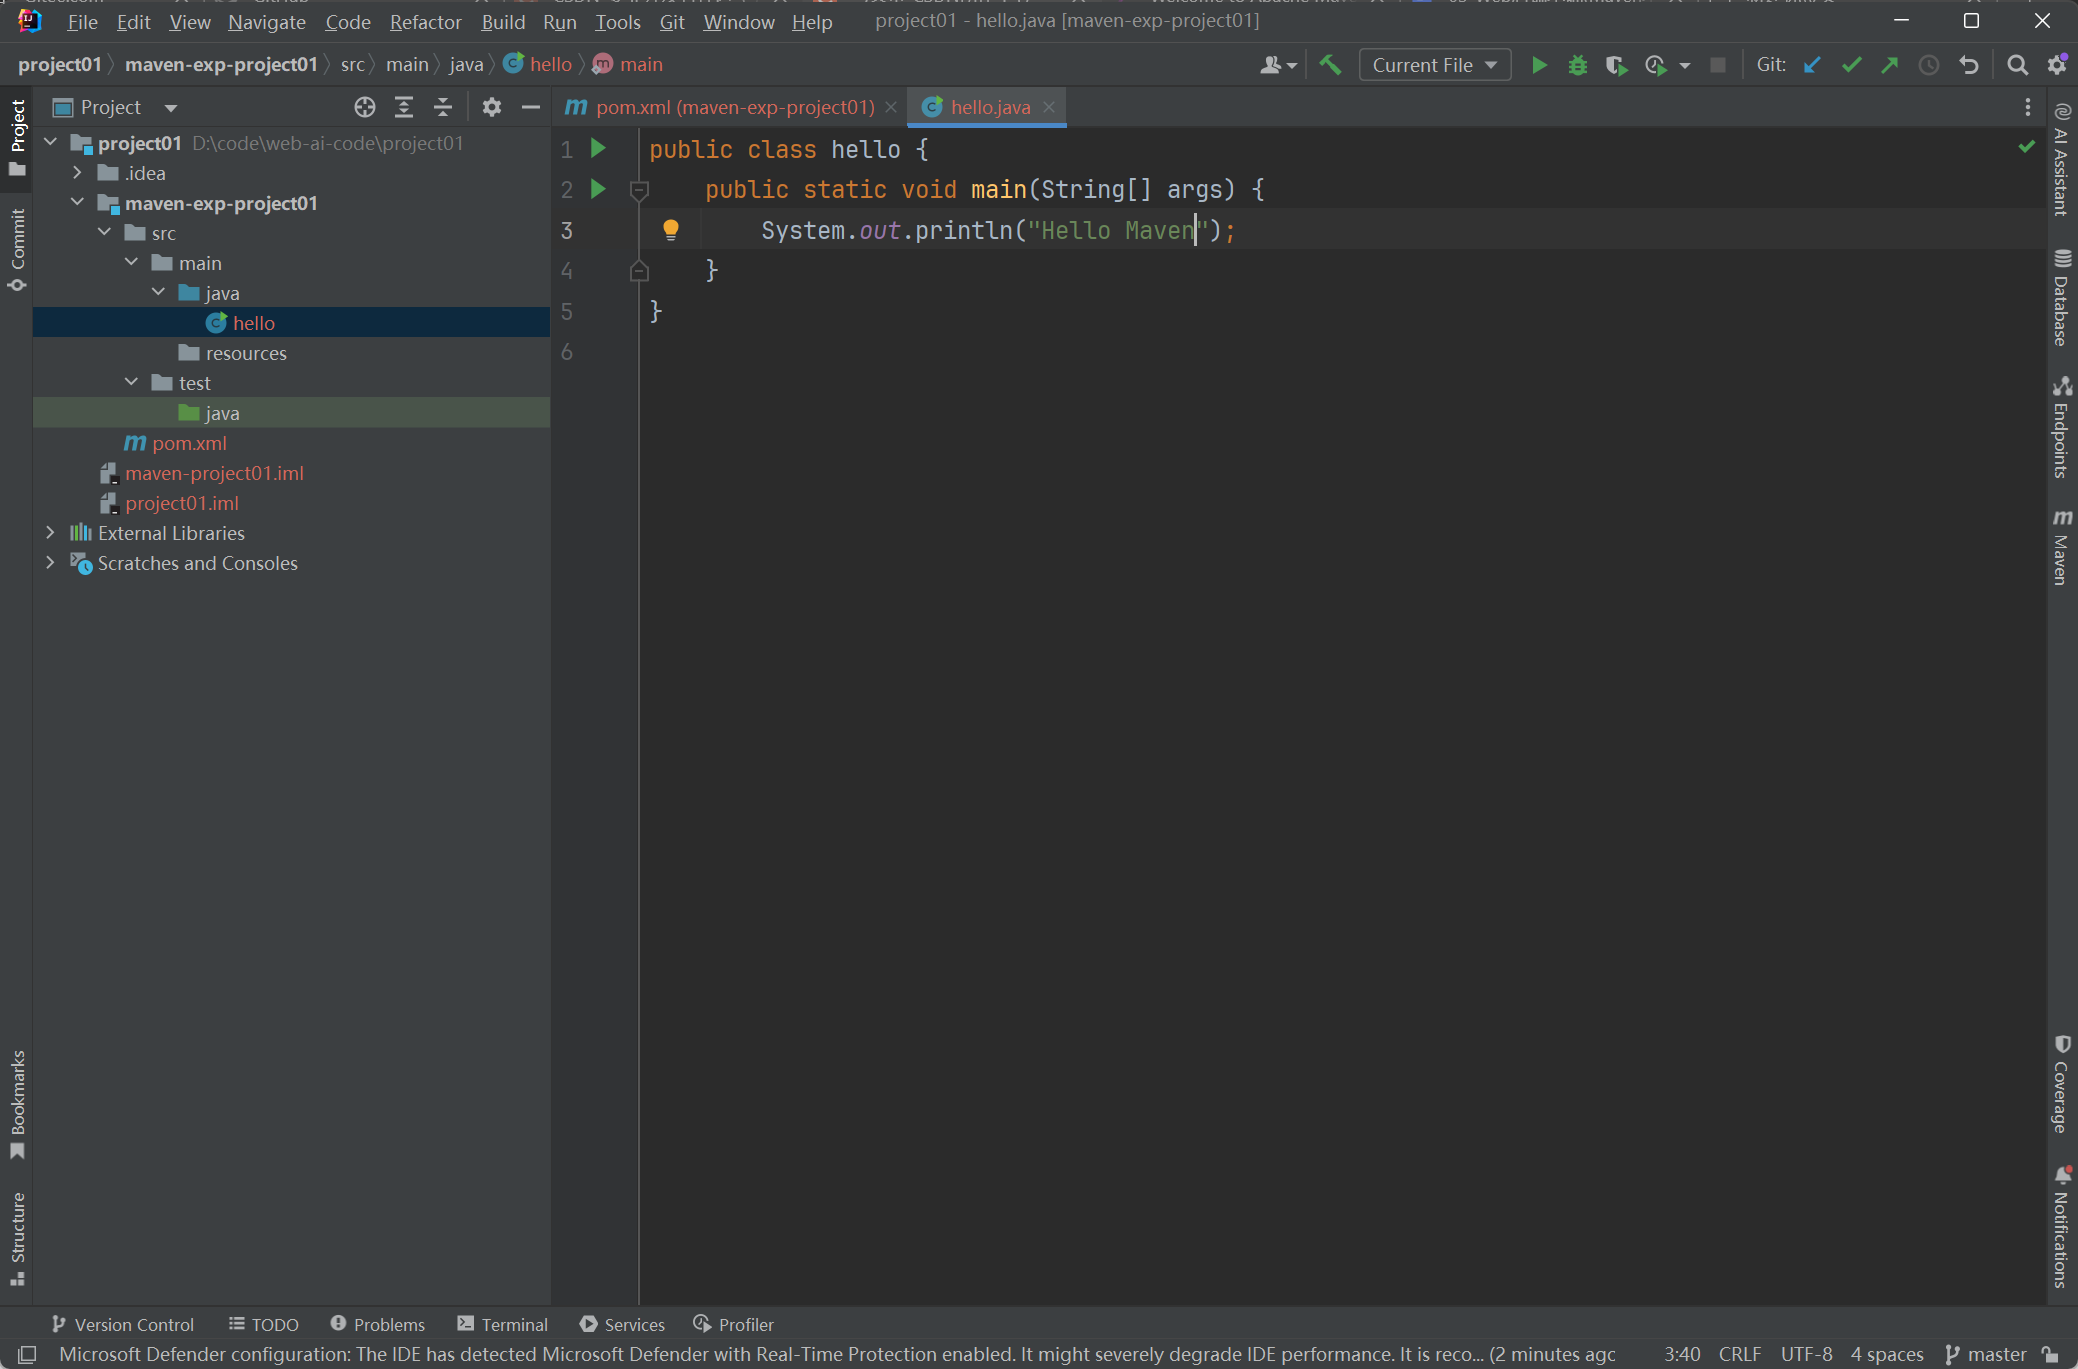
Task: Click run gutter arrow beside class hello
Action: click(598, 149)
